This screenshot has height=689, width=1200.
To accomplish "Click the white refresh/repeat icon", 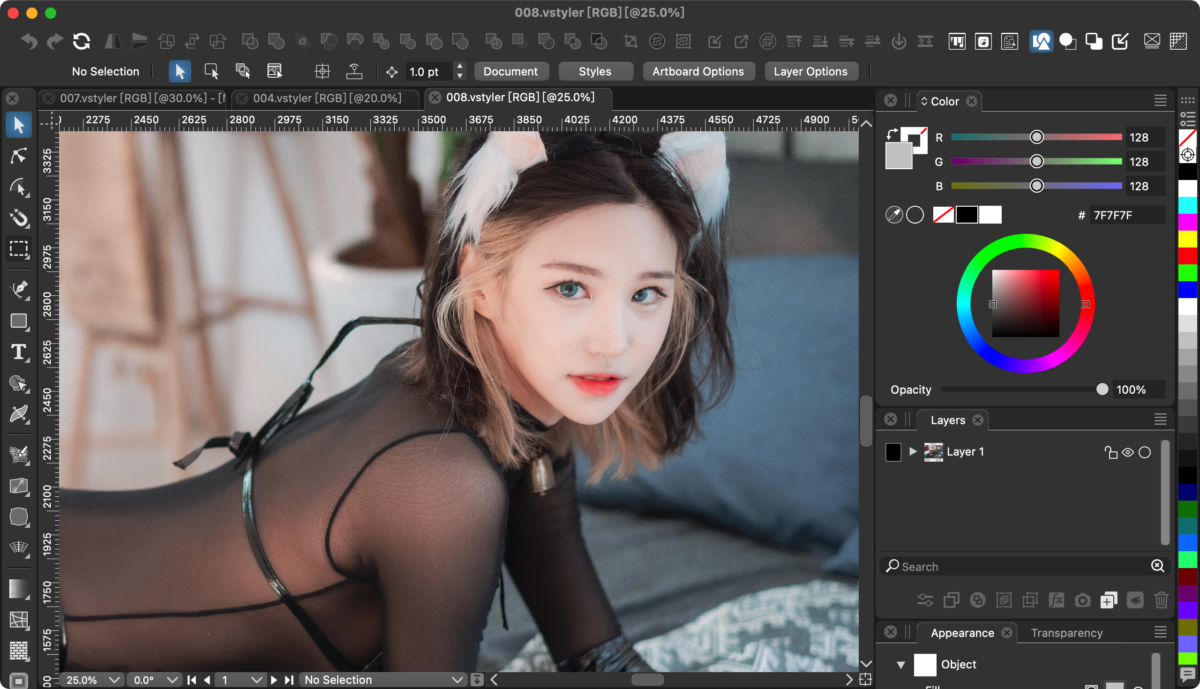I will click(82, 41).
